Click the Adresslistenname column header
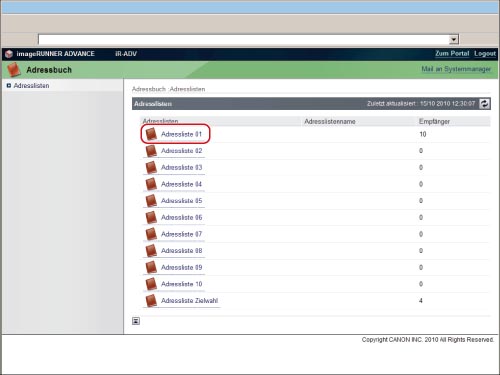The width and height of the screenshot is (500, 375). (330, 121)
